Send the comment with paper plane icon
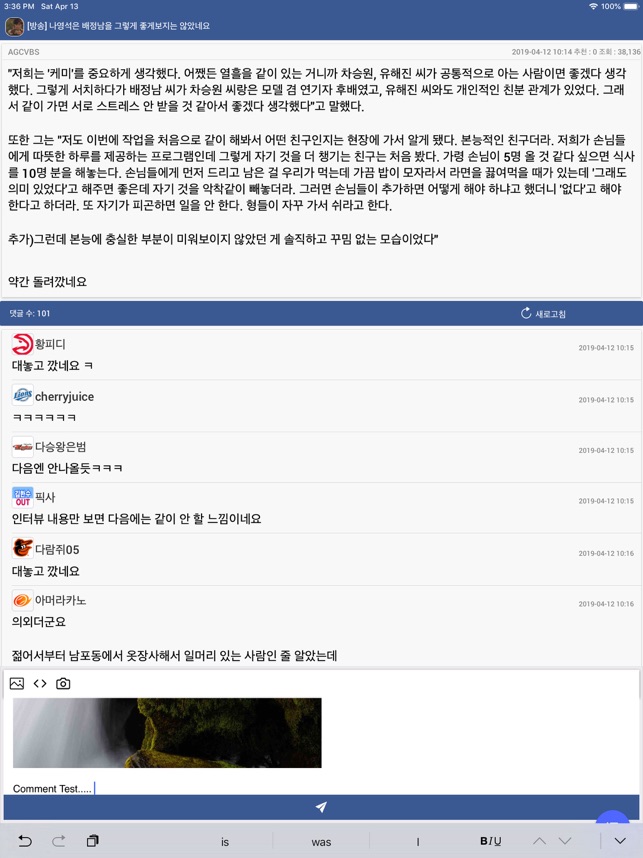 click(x=321, y=807)
